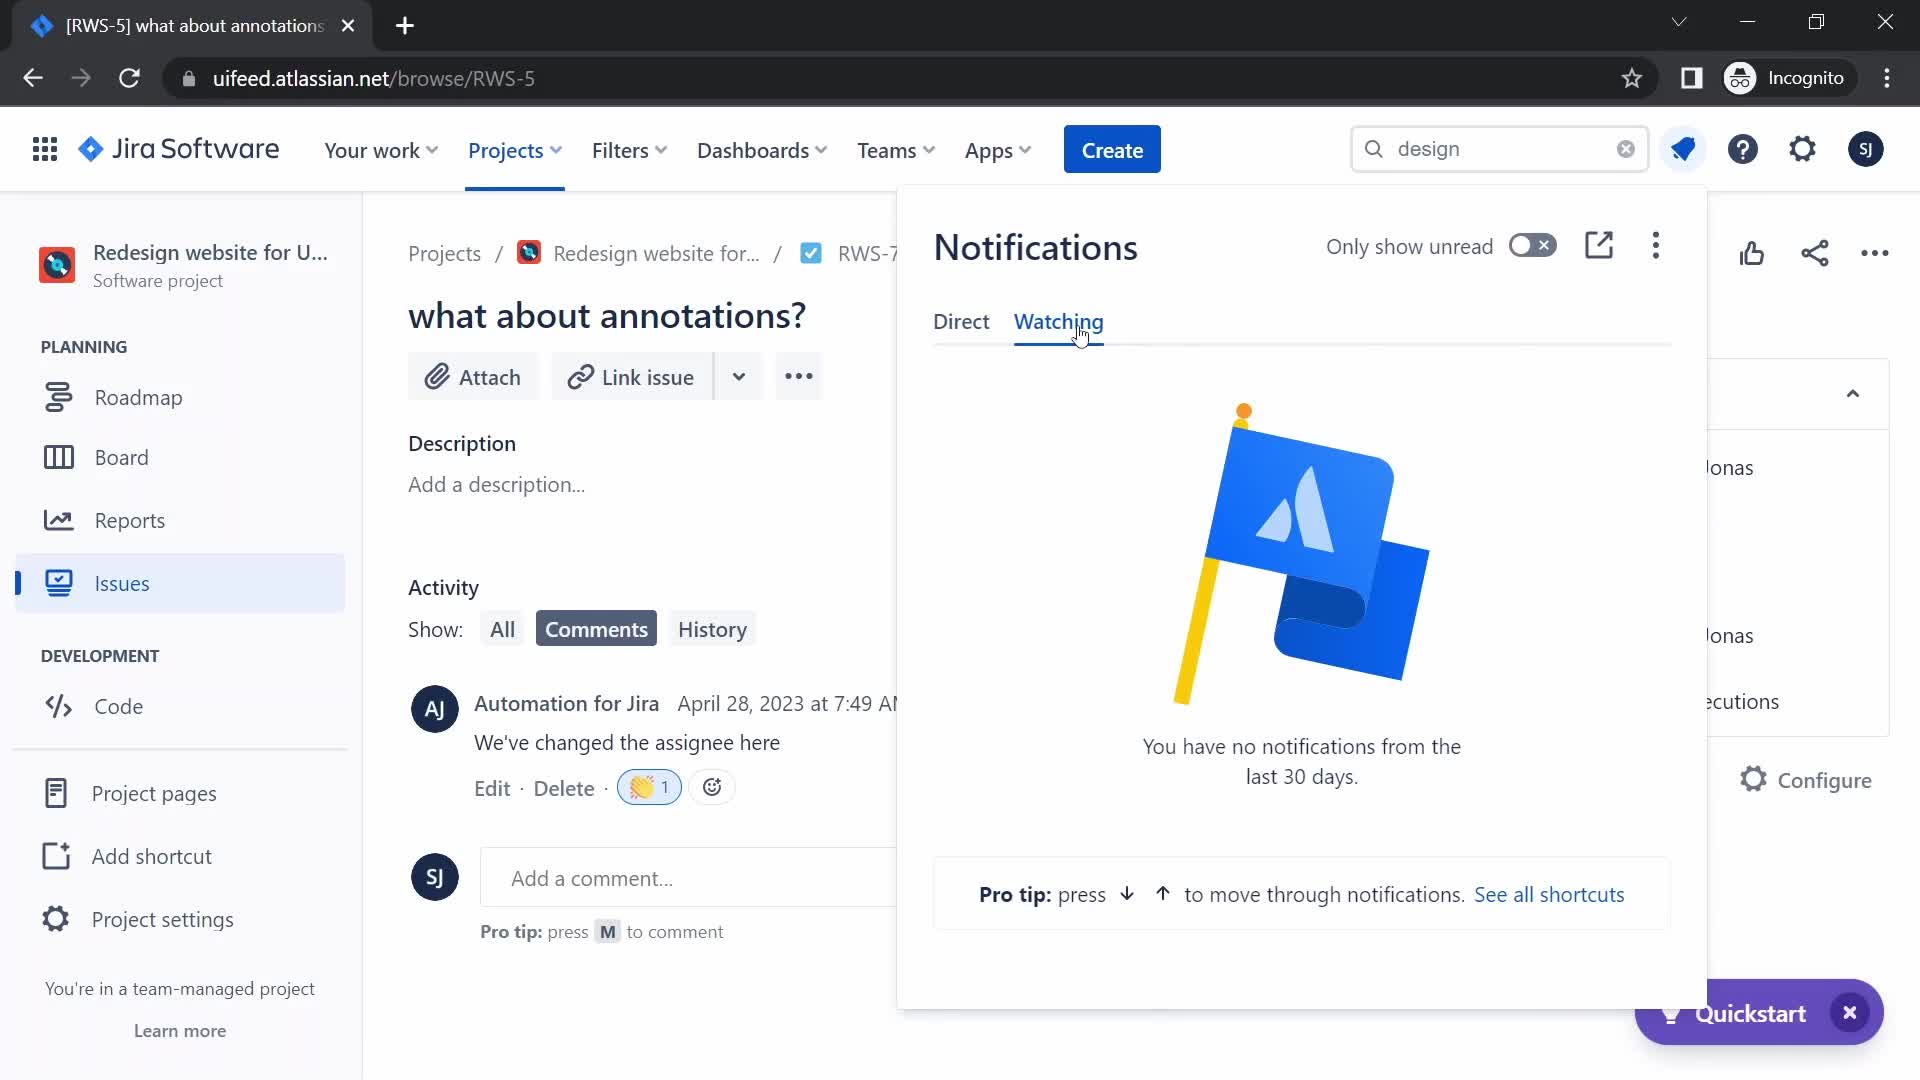
Task: Click the Projects breadcrumb link
Action: click(x=444, y=254)
